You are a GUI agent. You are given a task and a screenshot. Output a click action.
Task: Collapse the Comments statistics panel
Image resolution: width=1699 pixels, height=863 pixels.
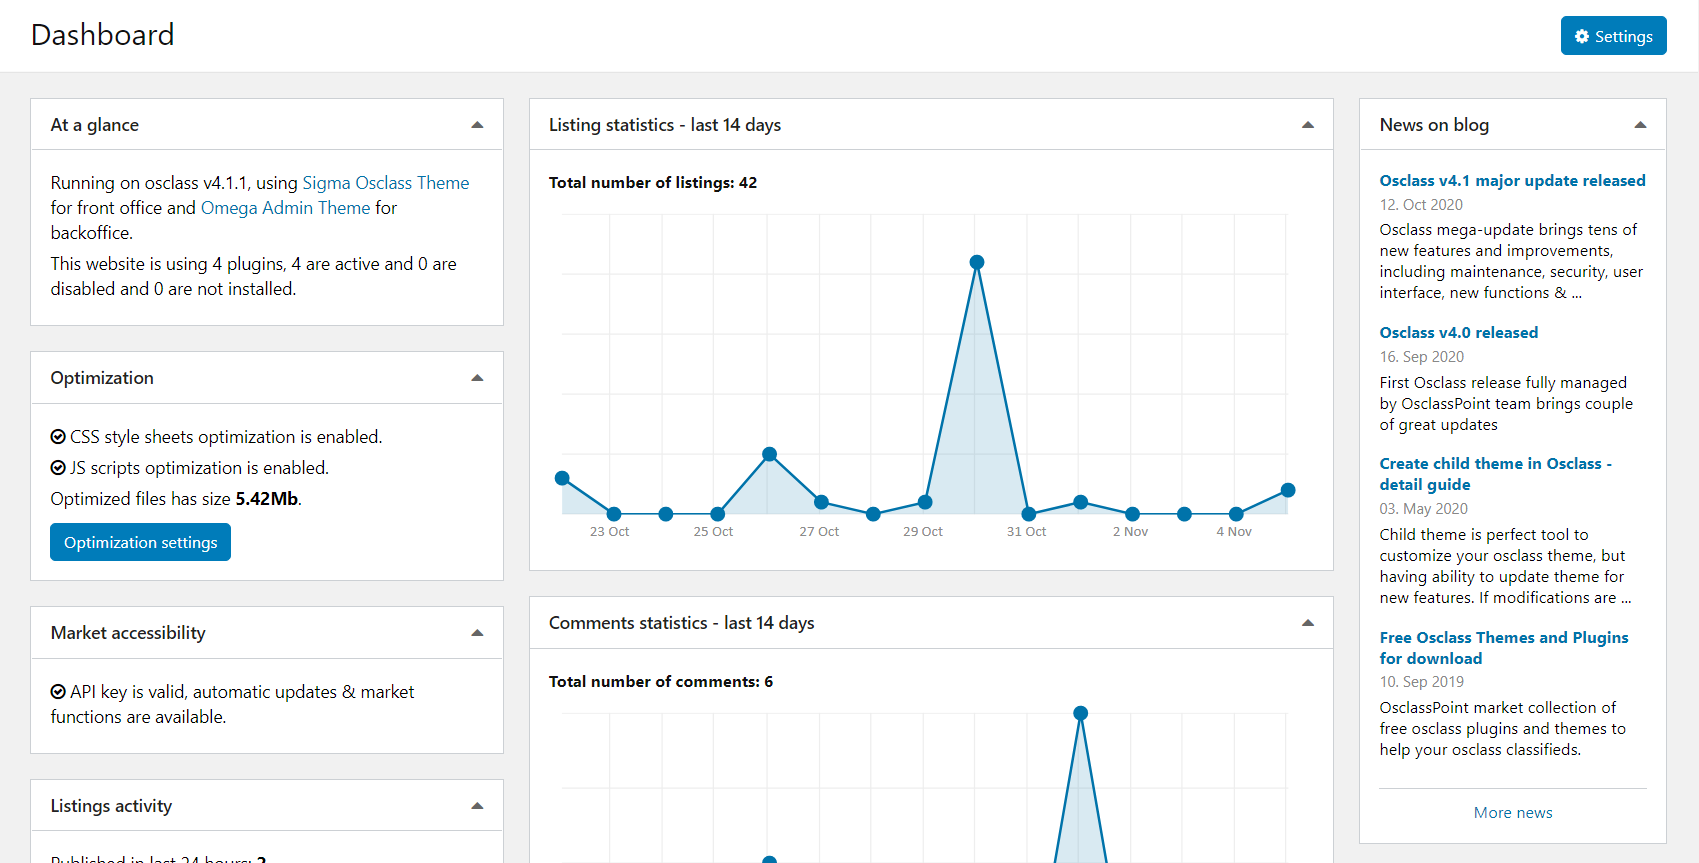[x=1307, y=623]
